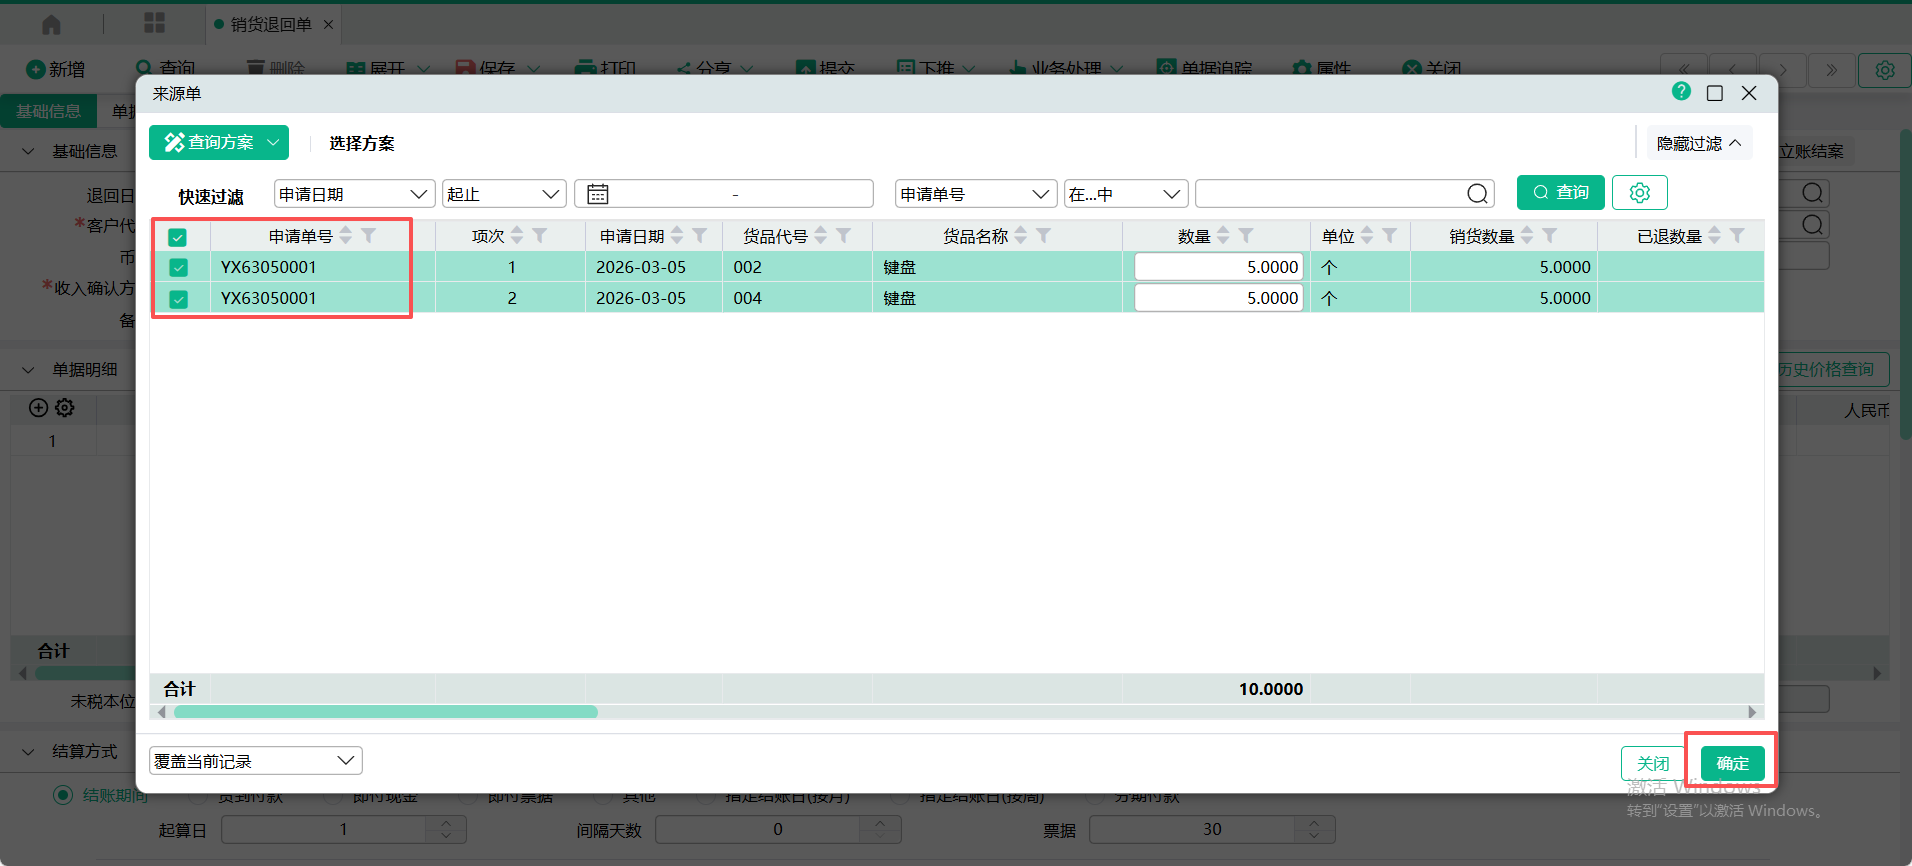Click filter funnel icon on 销货数量 column
The width and height of the screenshot is (1912, 866).
(x=1550, y=236)
